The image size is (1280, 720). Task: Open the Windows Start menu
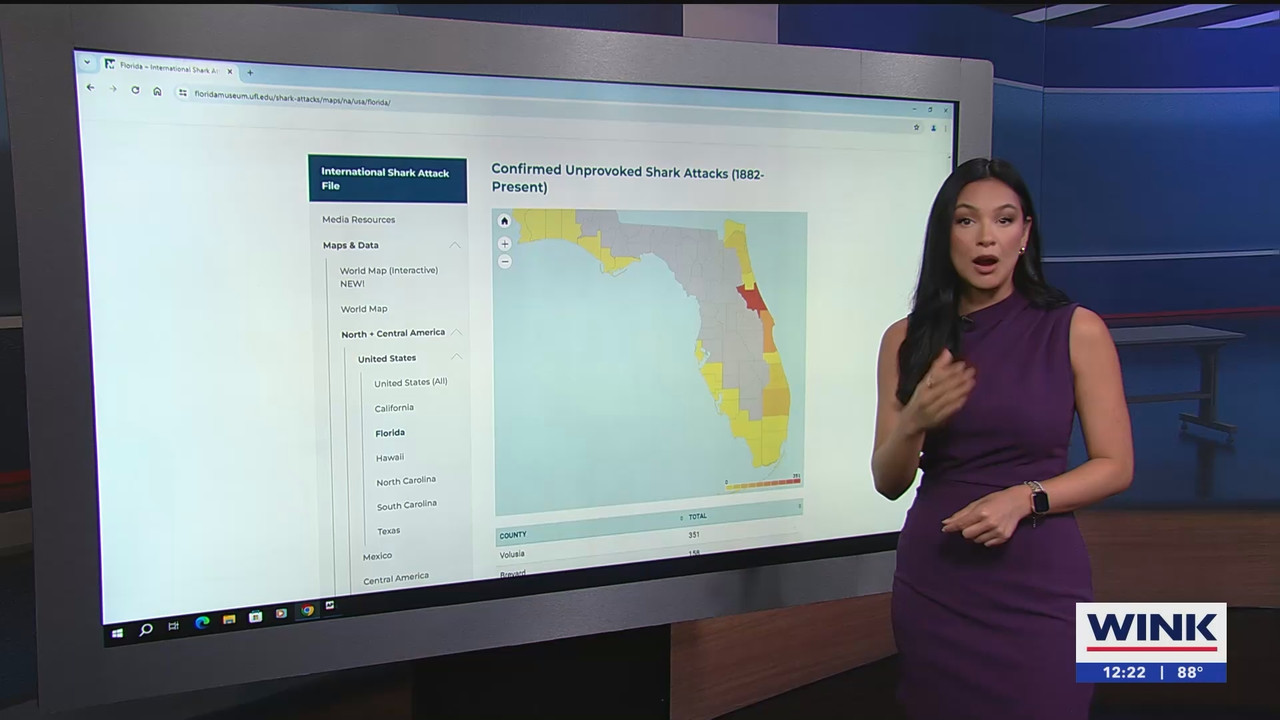117,633
